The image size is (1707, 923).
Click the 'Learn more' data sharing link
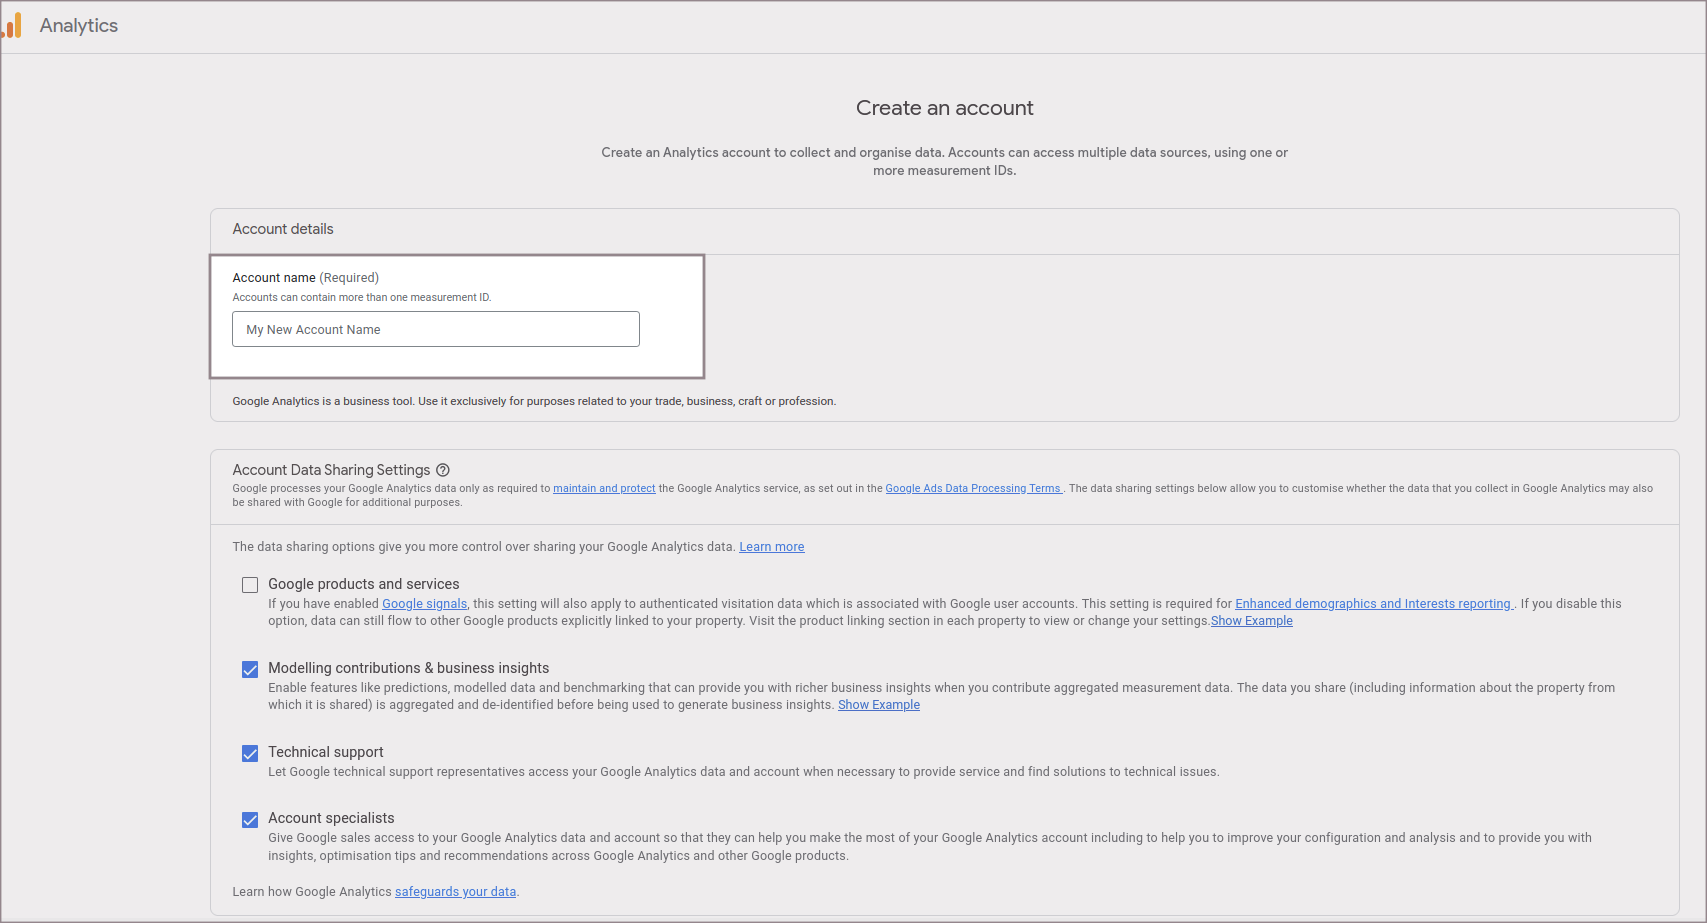click(771, 547)
